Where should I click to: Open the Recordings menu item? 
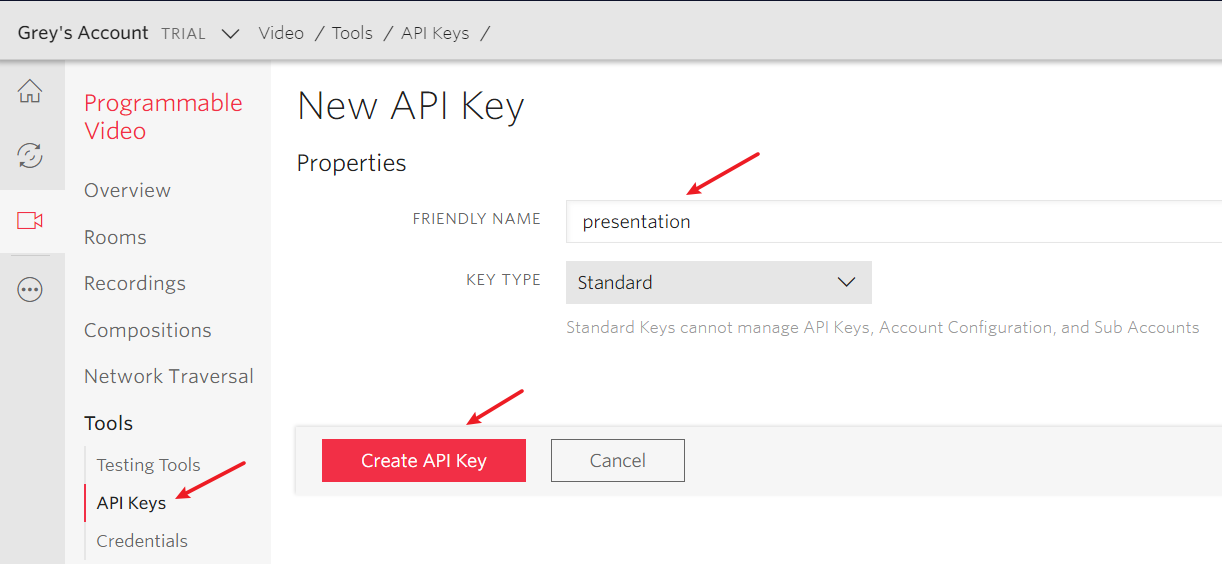point(135,283)
